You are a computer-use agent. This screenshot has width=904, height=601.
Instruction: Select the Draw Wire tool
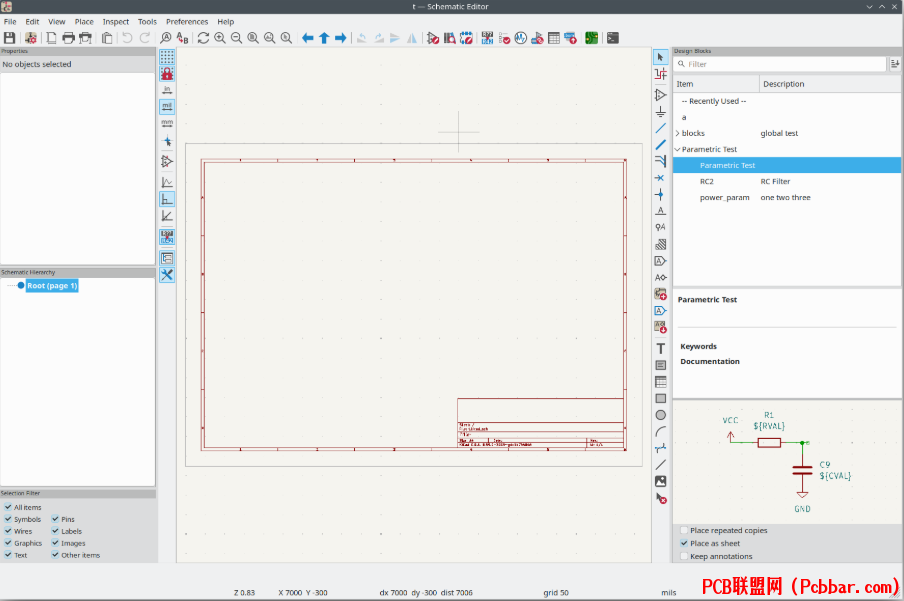pyautogui.click(x=661, y=128)
